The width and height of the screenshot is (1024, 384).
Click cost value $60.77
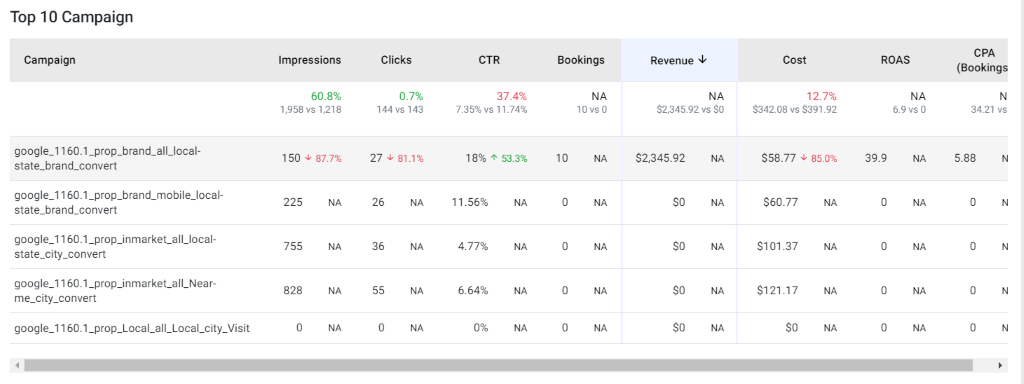tap(780, 202)
